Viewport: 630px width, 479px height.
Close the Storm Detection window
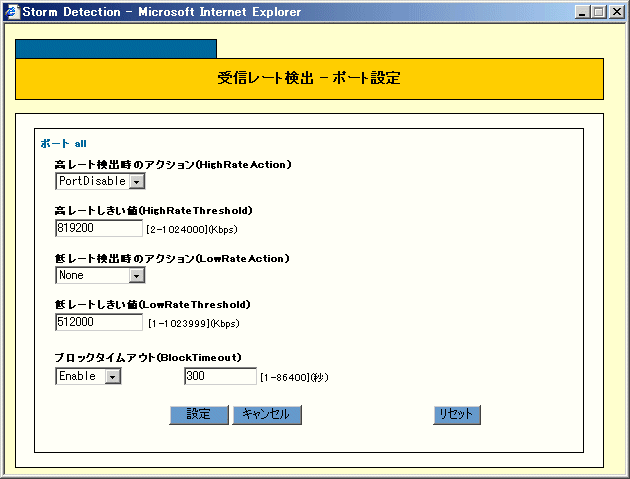coord(619,11)
